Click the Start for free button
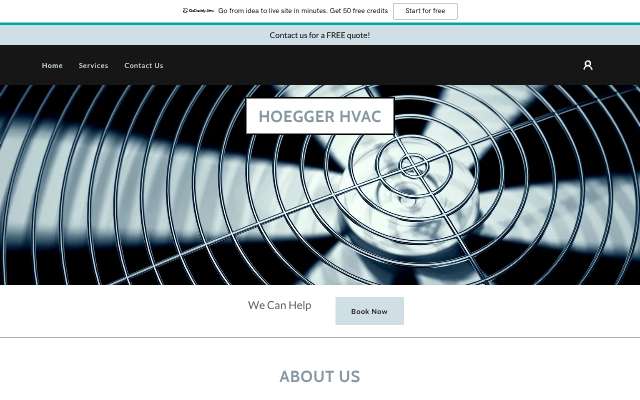The width and height of the screenshot is (640, 400). click(425, 11)
